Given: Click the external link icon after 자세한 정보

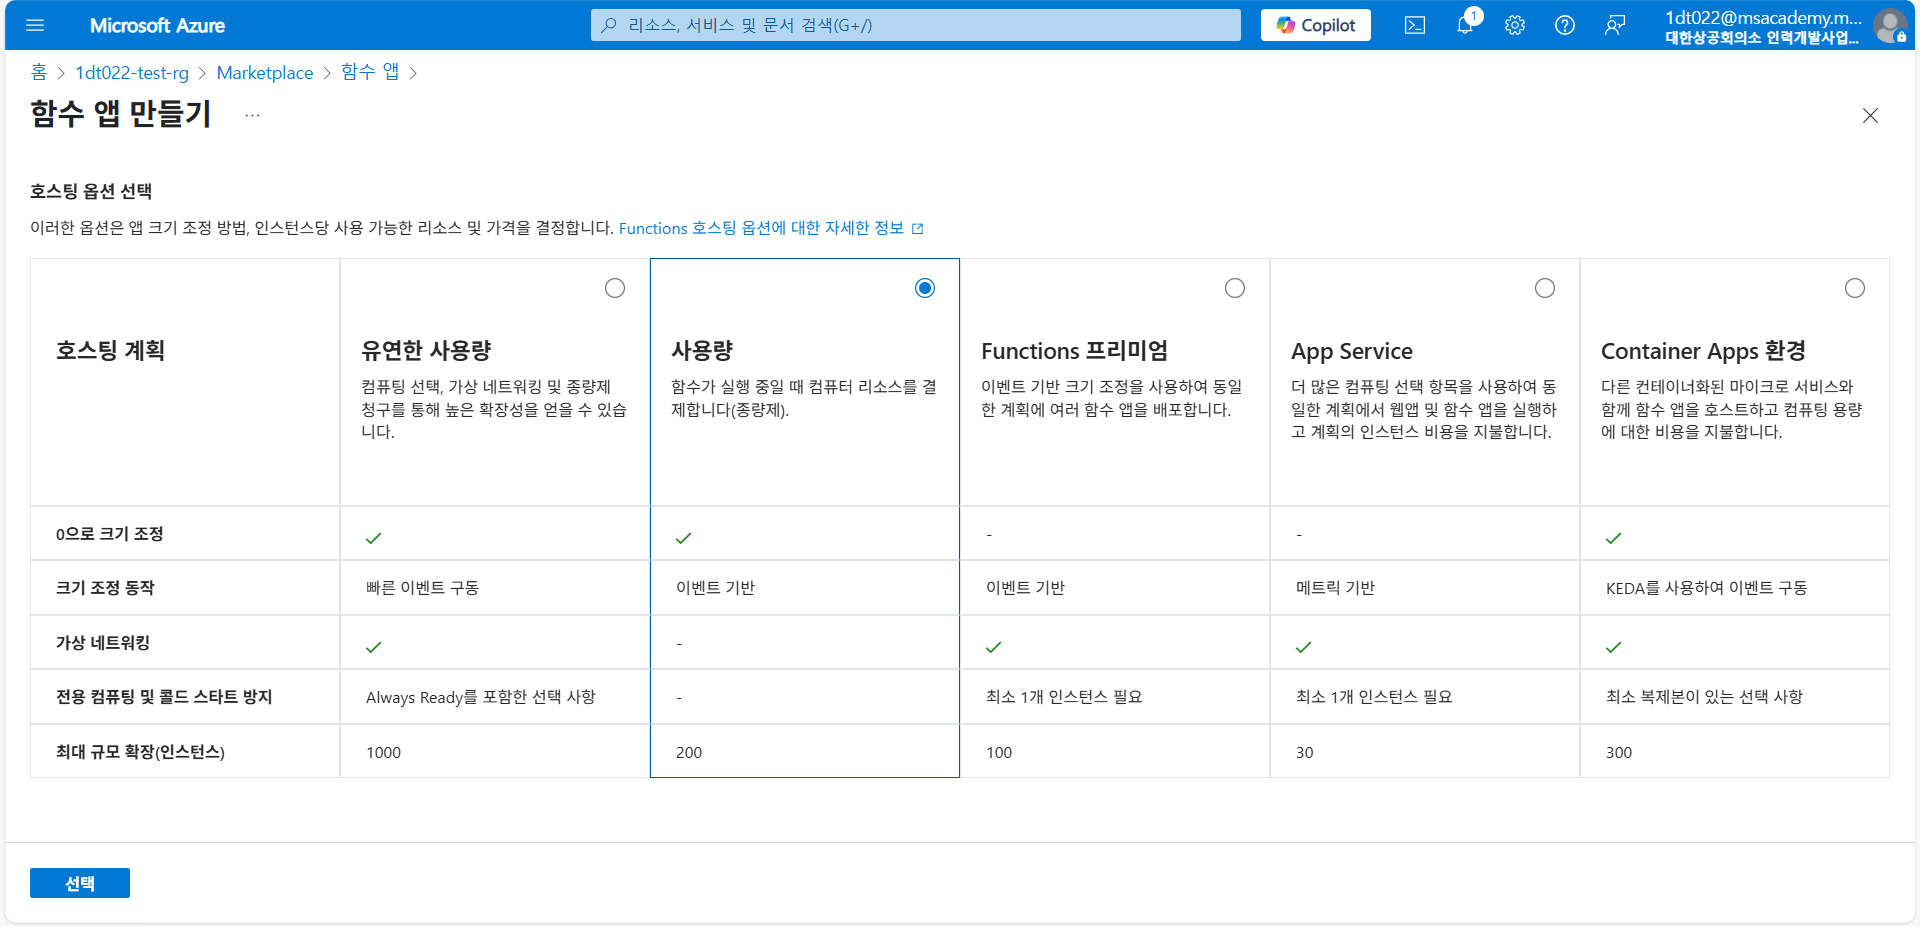Looking at the screenshot, I should (x=918, y=229).
